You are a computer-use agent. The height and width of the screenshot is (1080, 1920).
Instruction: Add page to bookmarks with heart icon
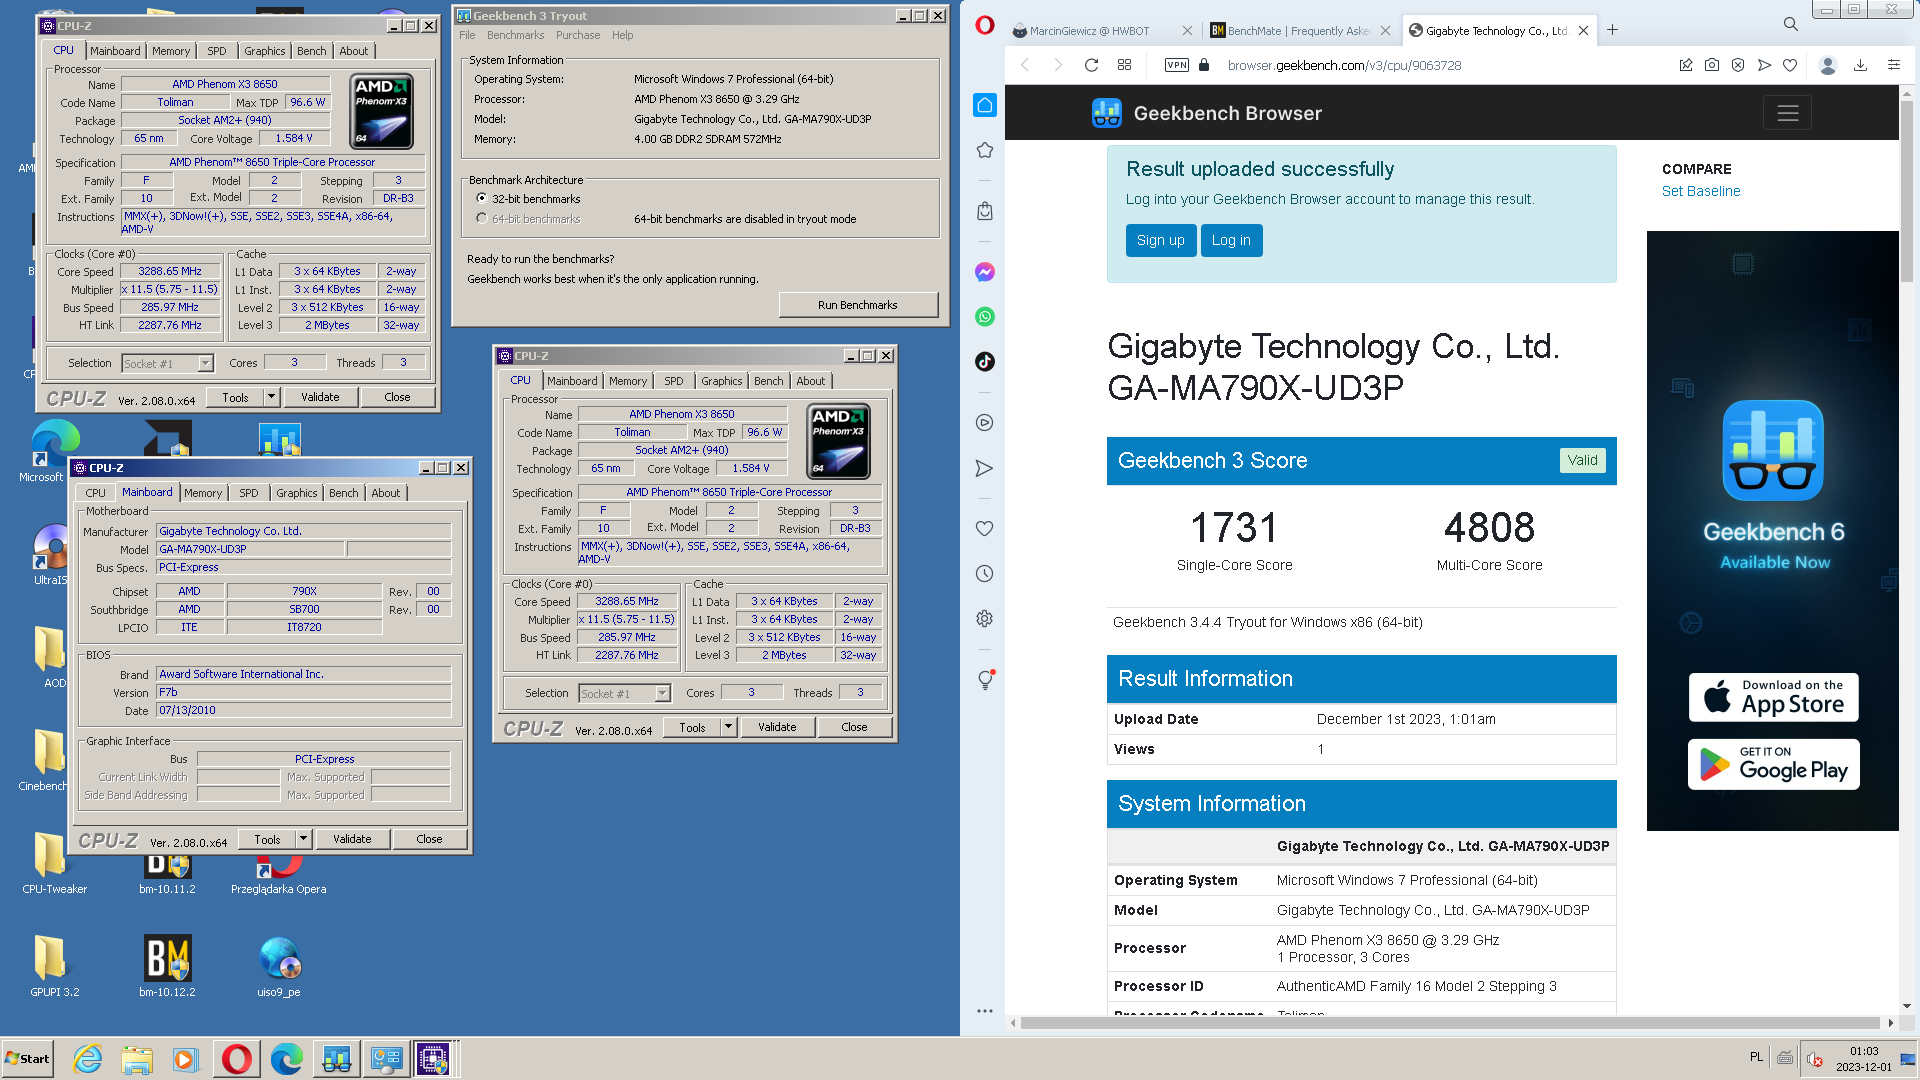click(1790, 65)
